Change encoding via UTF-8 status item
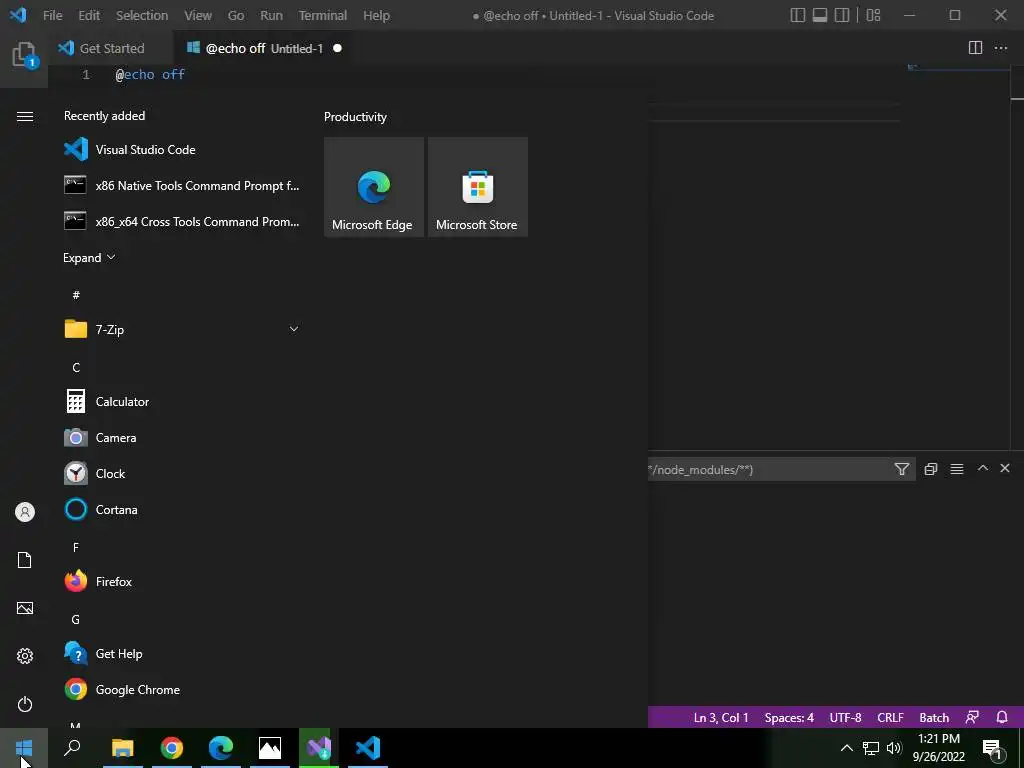Screen dimensions: 1024x768 (x=845, y=718)
